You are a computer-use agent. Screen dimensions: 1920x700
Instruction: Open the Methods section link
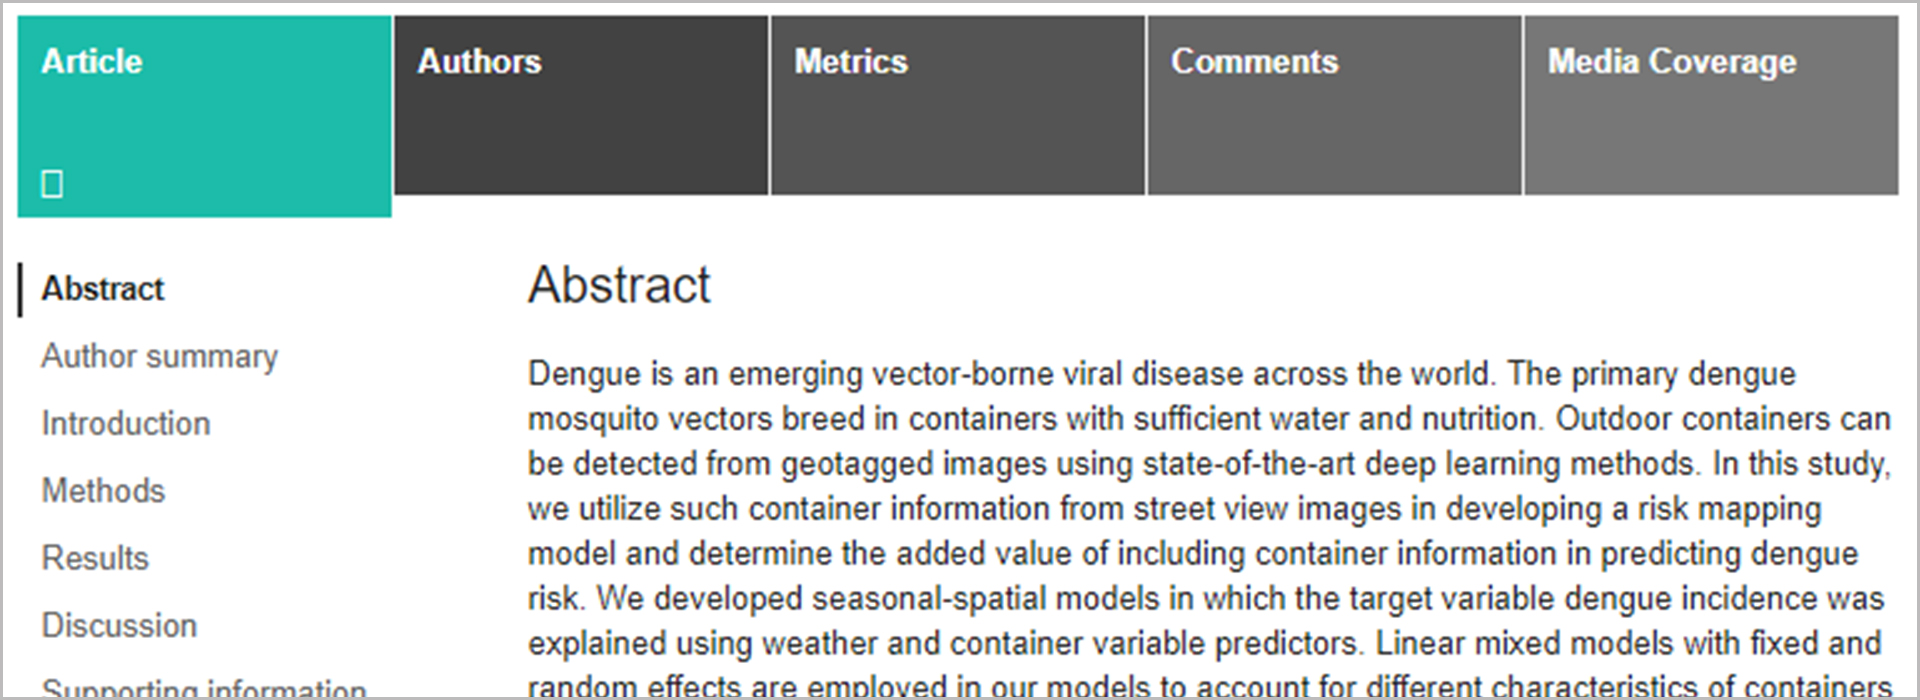click(x=103, y=491)
